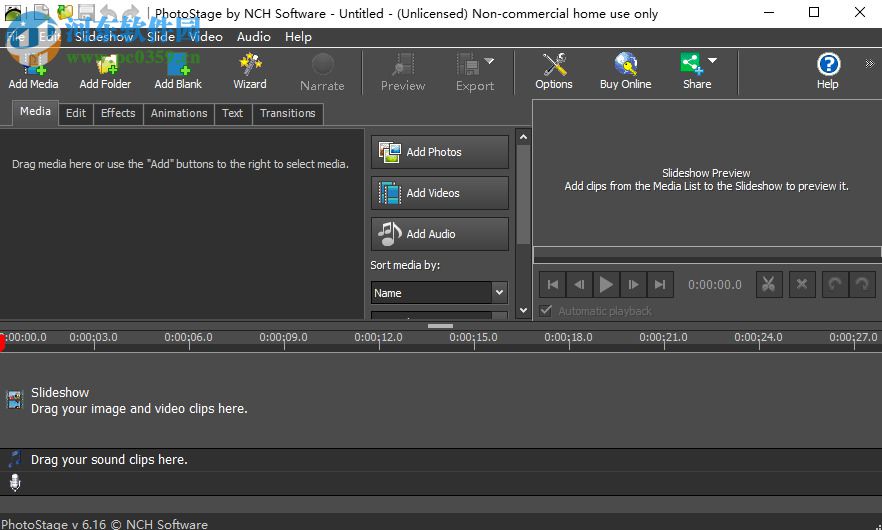This screenshot has width=882, height=530.
Task: Open the Help menu
Action: coord(298,37)
